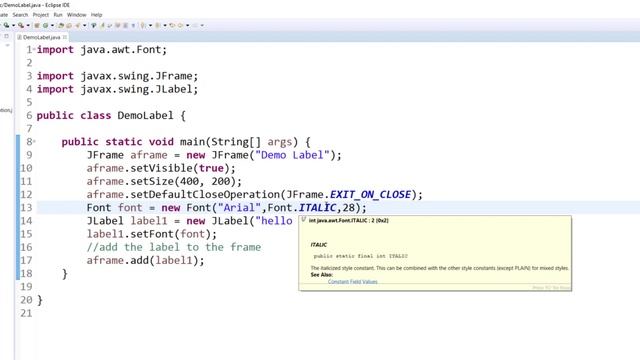Click EXIT_ON_CLOSE in line 12
The width and height of the screenshot is (640, 360).
click(x=370, y=194)
